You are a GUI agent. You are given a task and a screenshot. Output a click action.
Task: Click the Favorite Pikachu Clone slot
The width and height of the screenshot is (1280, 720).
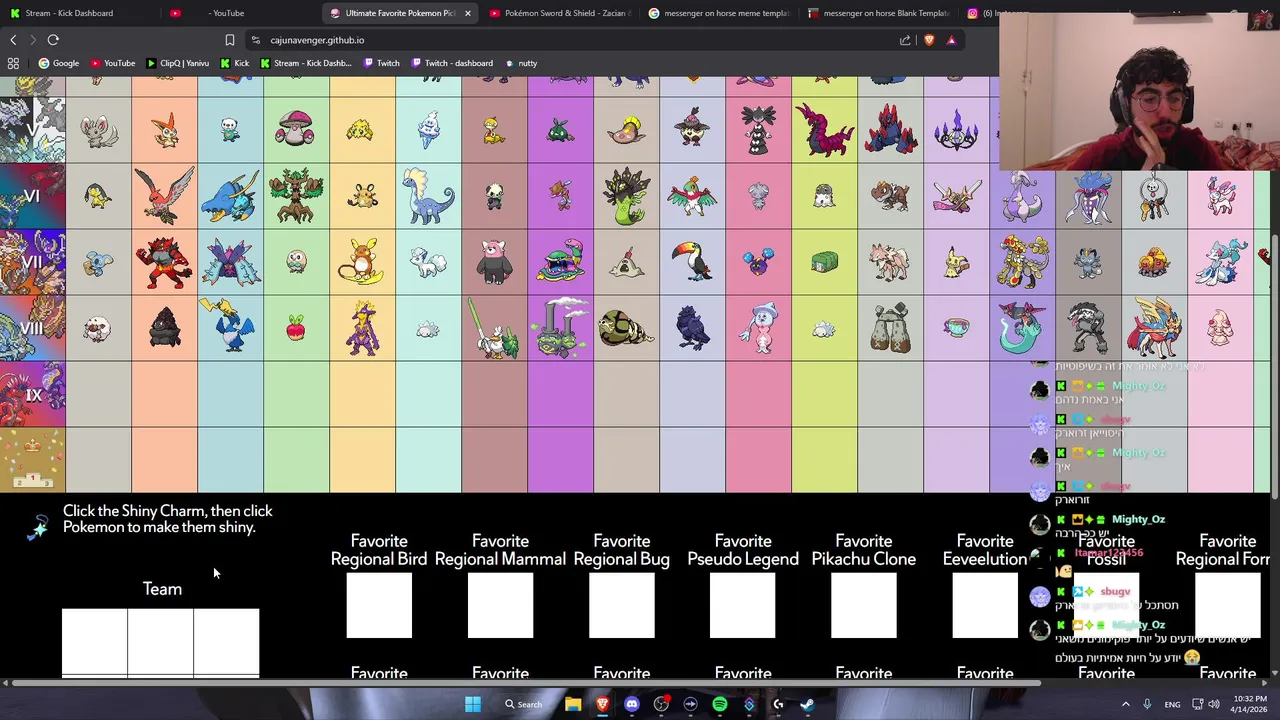(x=864, y=605)
